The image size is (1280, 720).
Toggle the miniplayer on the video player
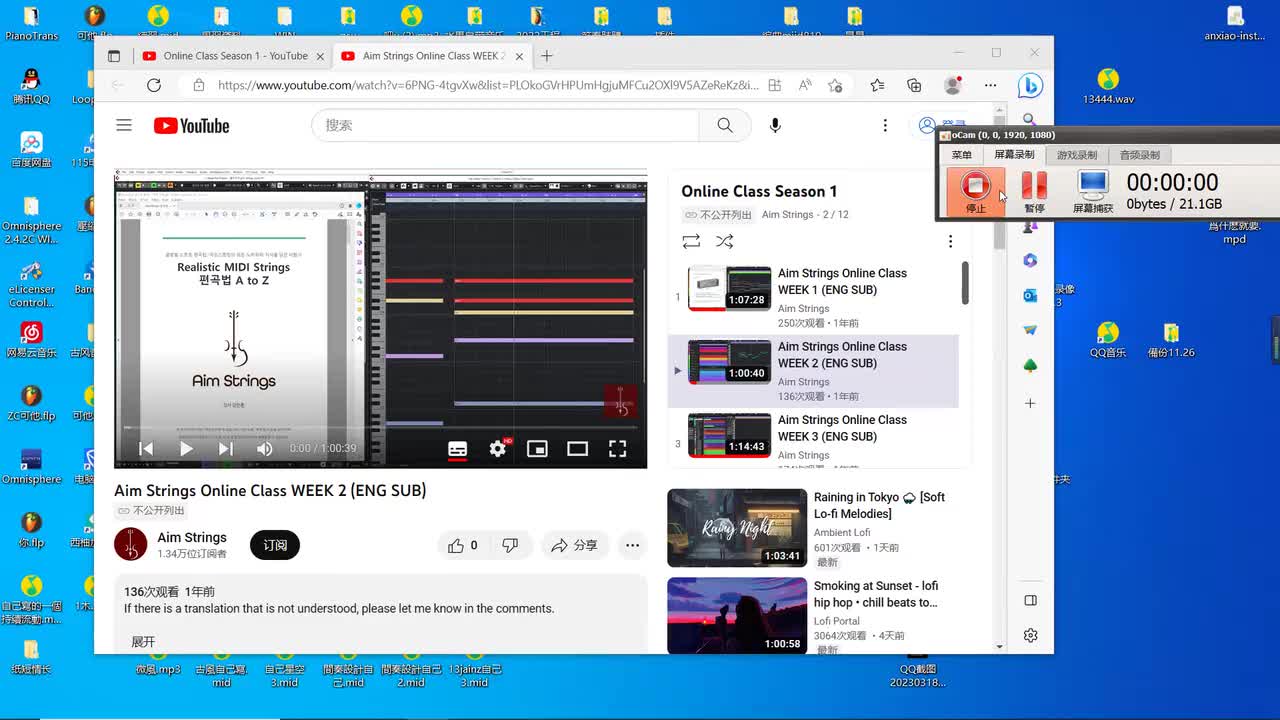click(x=537, y=449)
